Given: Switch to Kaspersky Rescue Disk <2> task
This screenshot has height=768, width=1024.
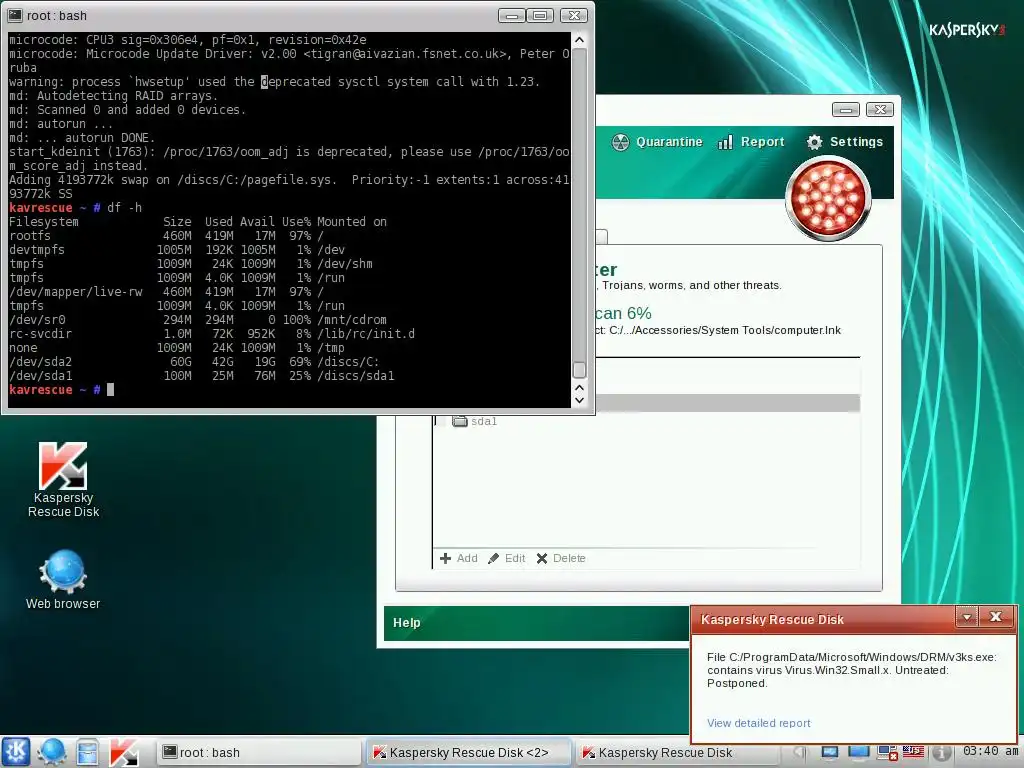Looking at the screenshot, I should (x=468, y=752).
